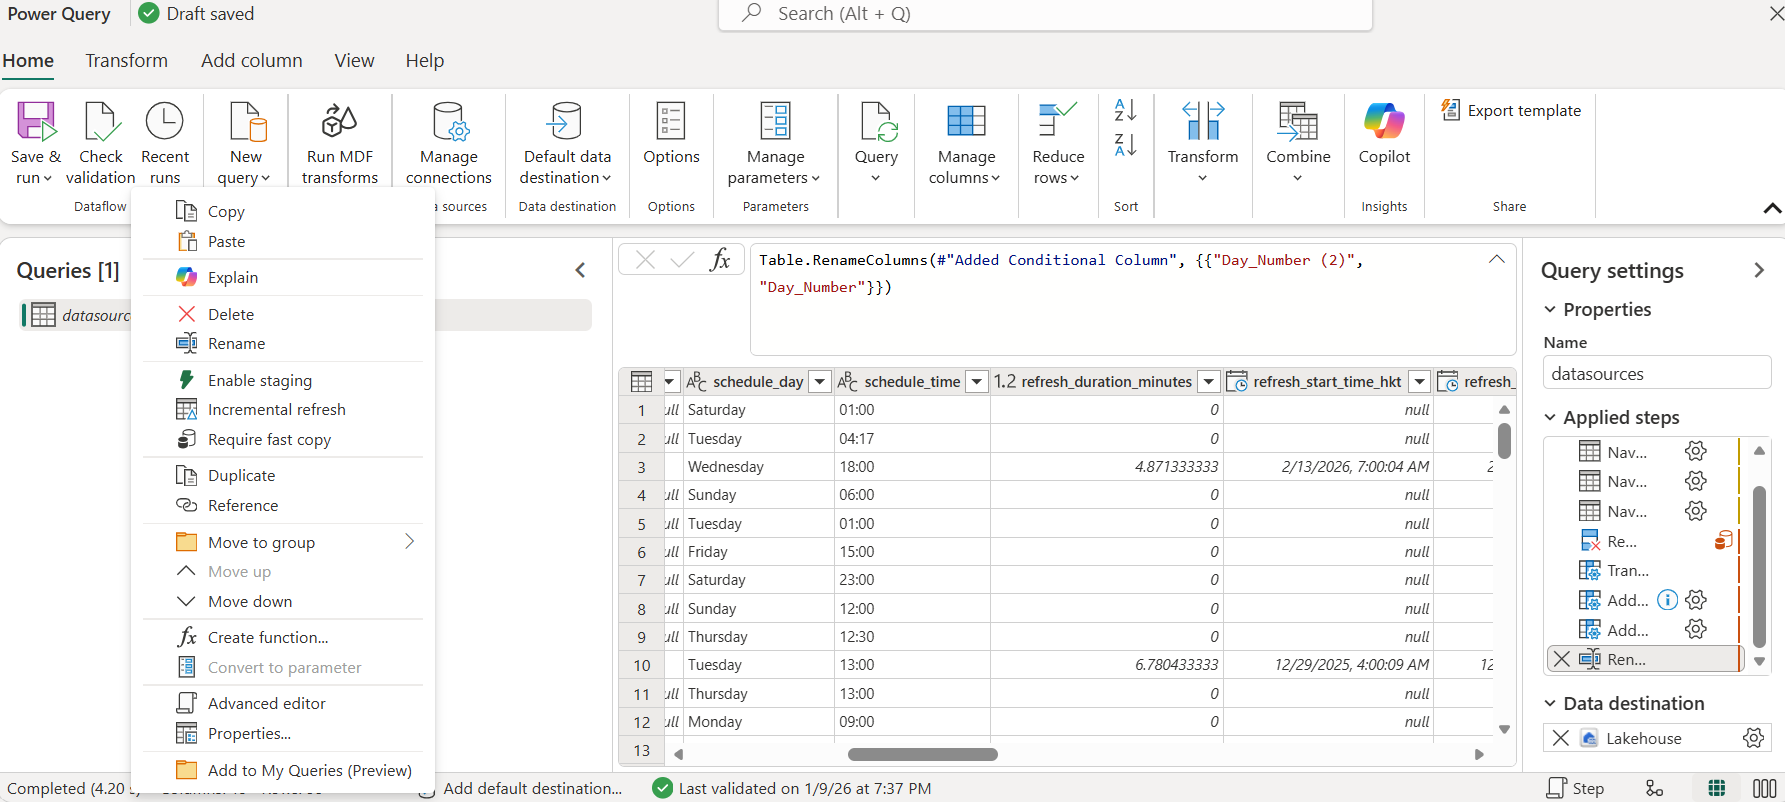Screen dimensions: 1785x802
Task: Sort descending with the Z-A icon
Action: [x=1125, y=145]
